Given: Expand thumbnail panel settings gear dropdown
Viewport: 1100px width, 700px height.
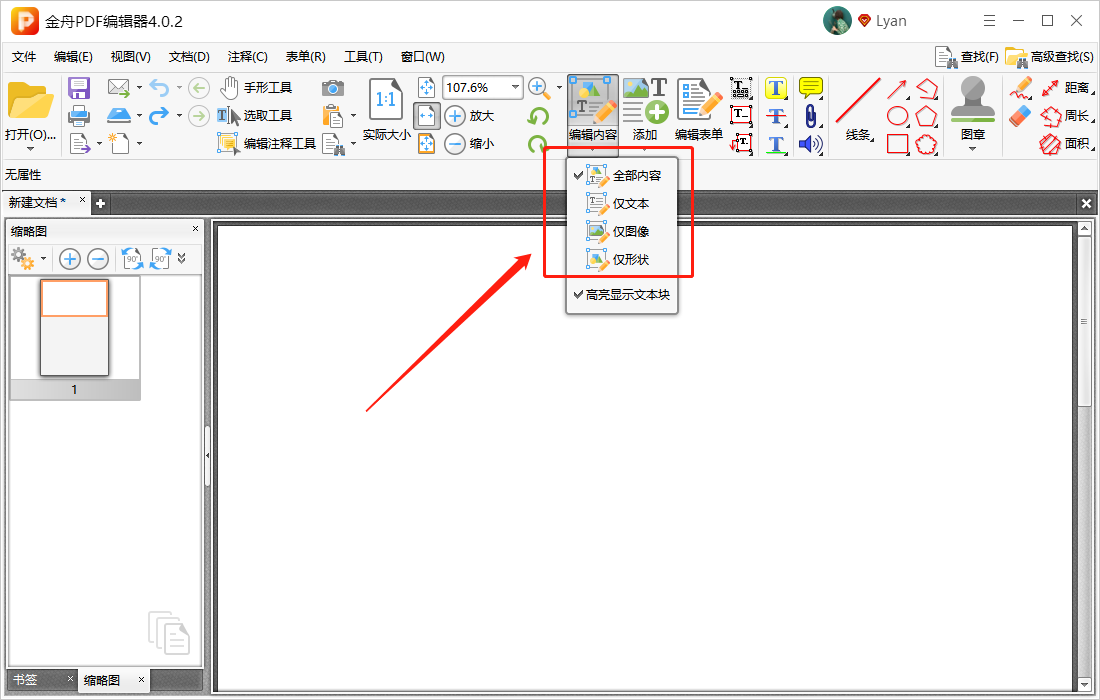Looking at the screenshot, I should pyautogui.click(x=43, y=259).
